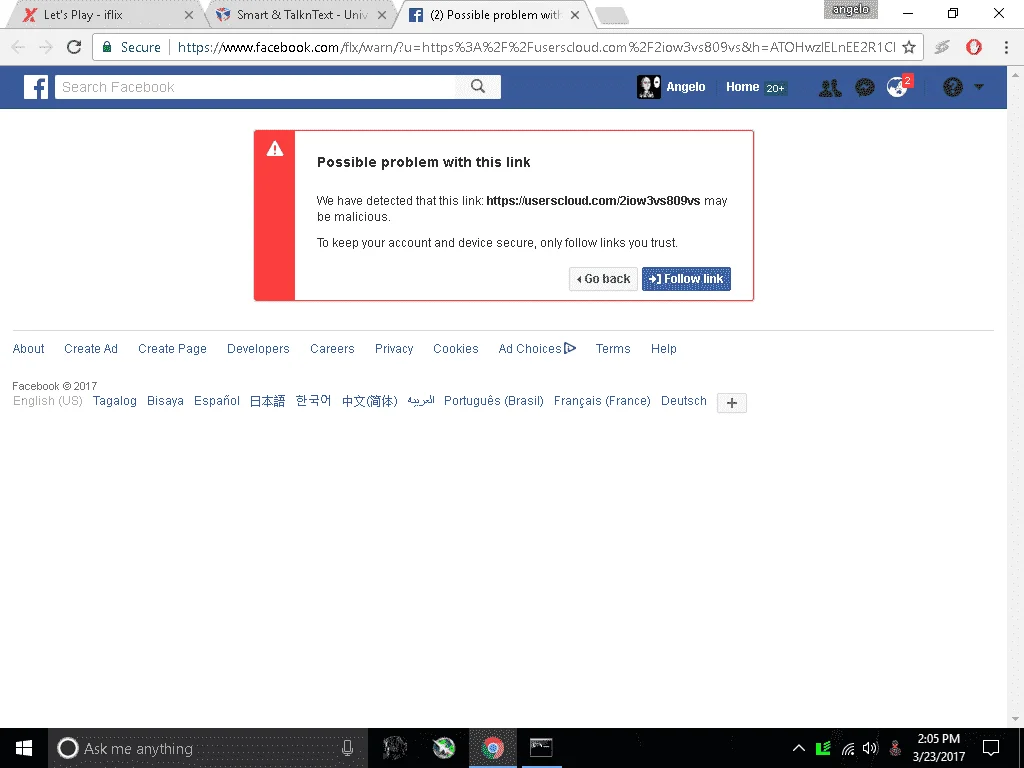Click the Follow link button

[x=686, y=279]
